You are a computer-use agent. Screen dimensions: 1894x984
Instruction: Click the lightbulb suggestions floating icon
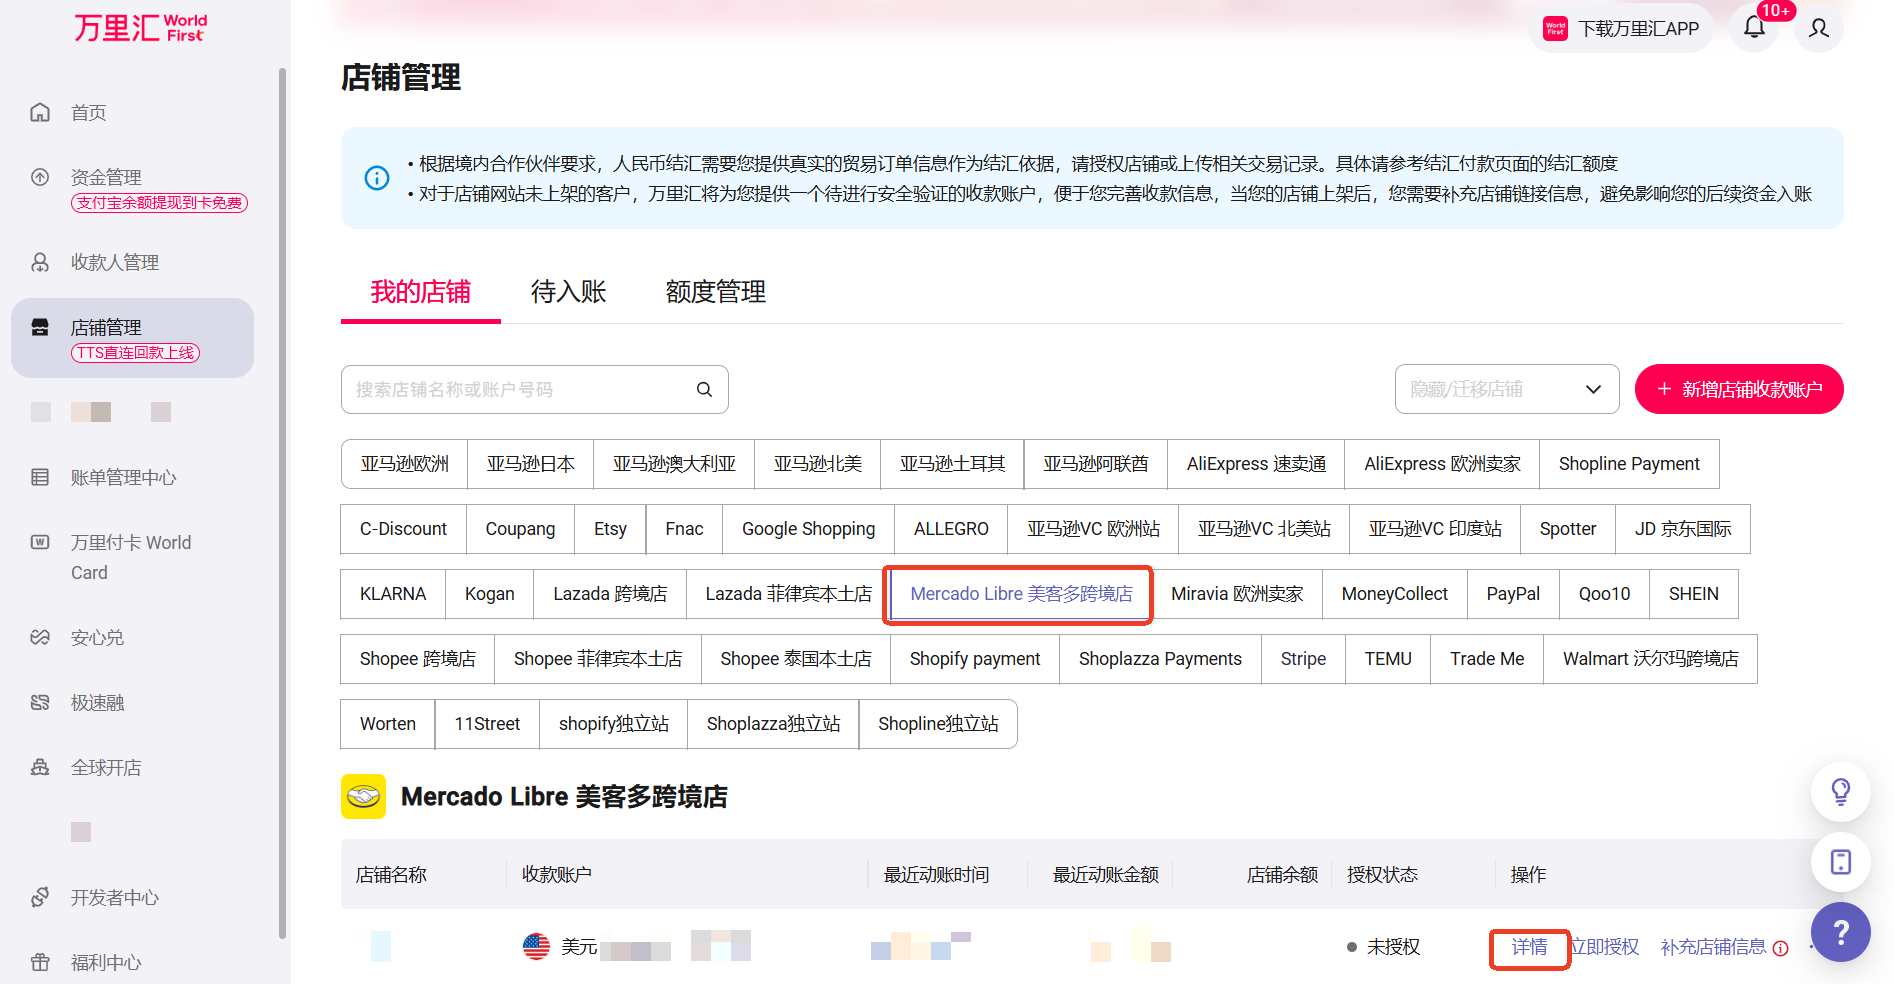click(x=1840, y=792)
